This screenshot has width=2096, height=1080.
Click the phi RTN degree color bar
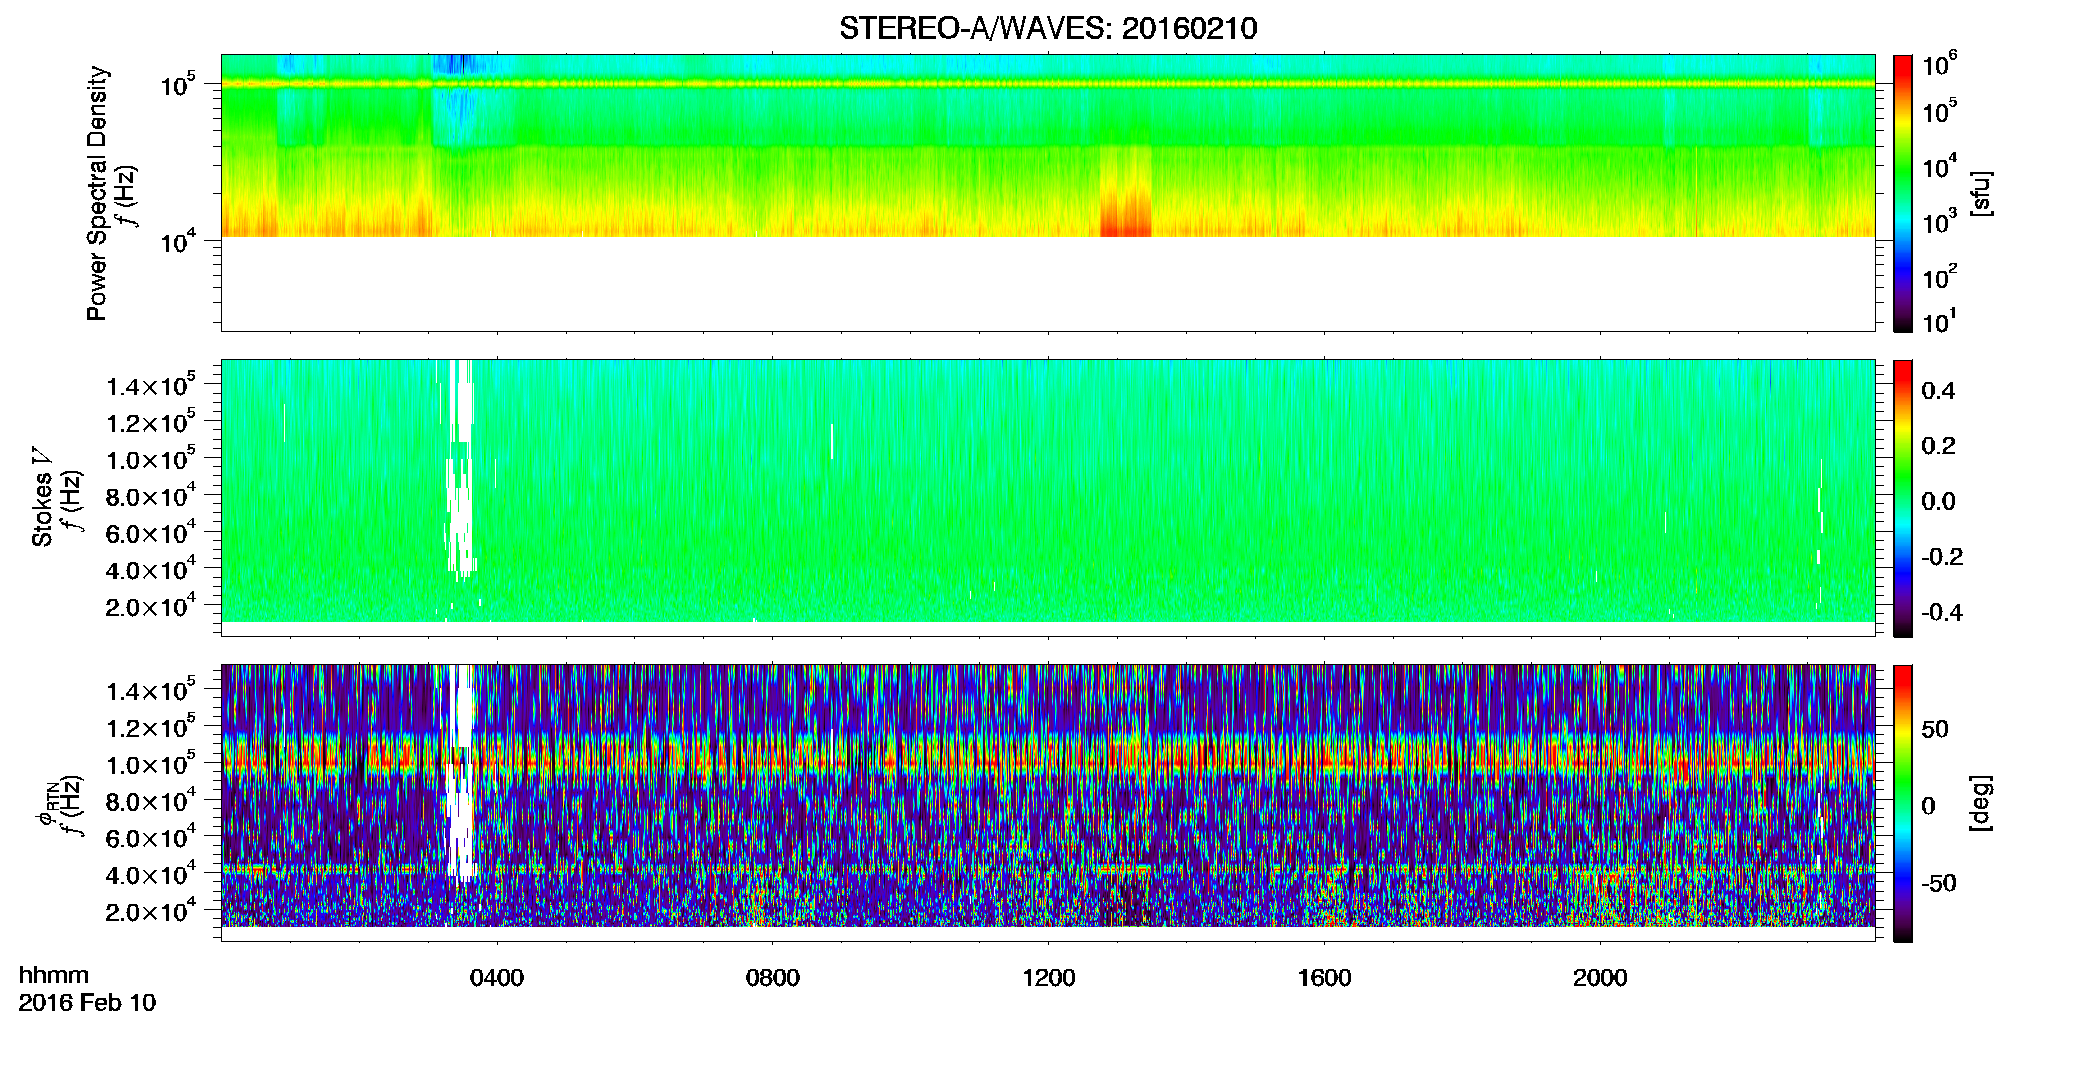tap(1903, 803)
